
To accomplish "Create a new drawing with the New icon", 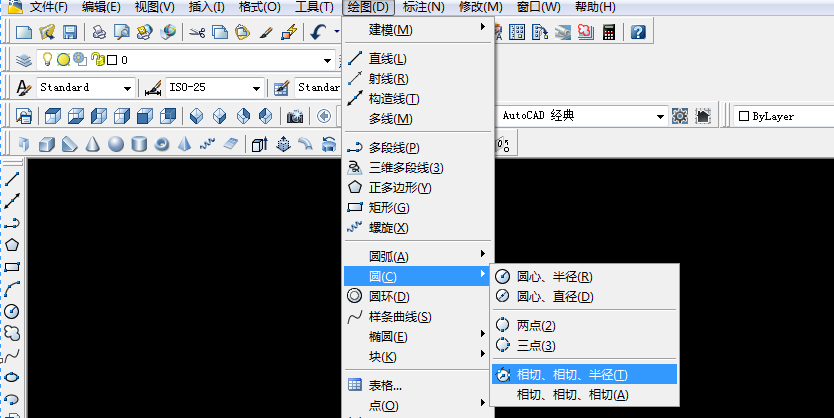I will (23, 32).
